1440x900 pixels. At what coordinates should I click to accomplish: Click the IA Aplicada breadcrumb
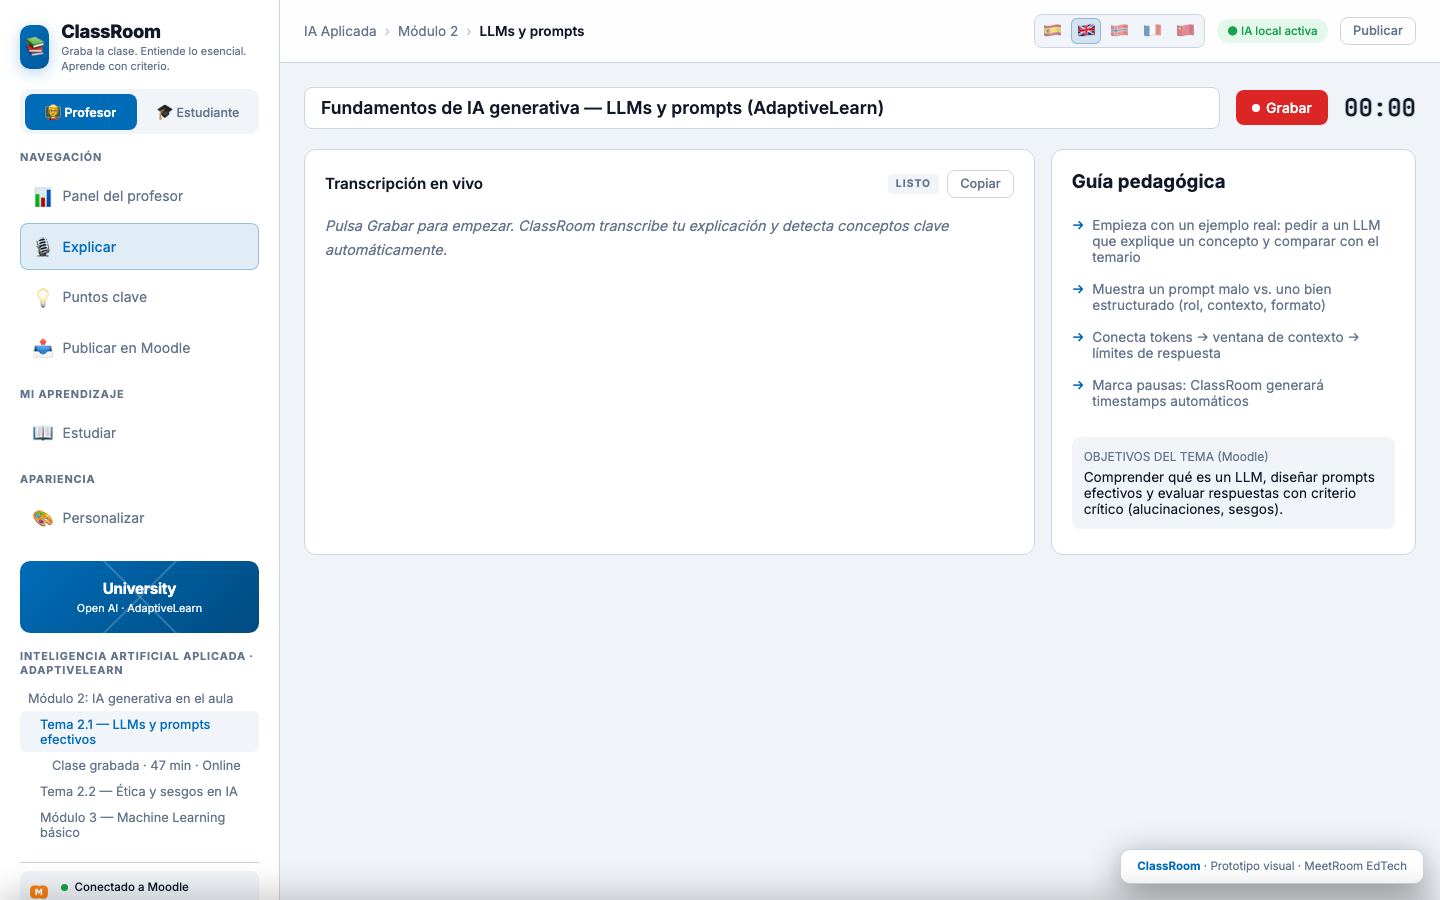coord(340,31)
